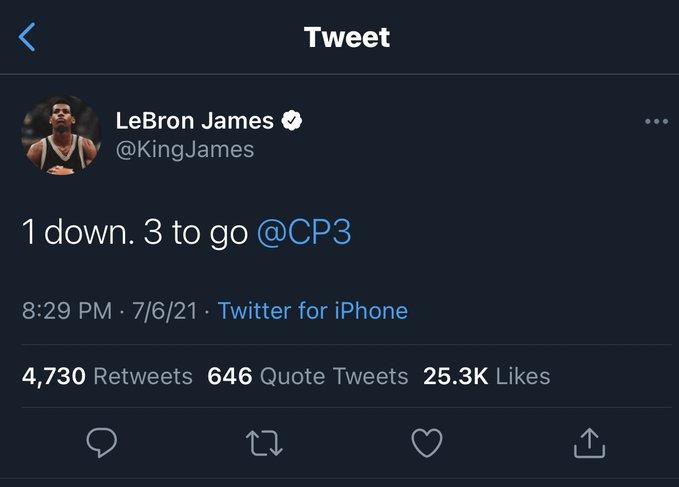Open the @KingJames handle
Viewport: 679px width, 487px height.
185,149
